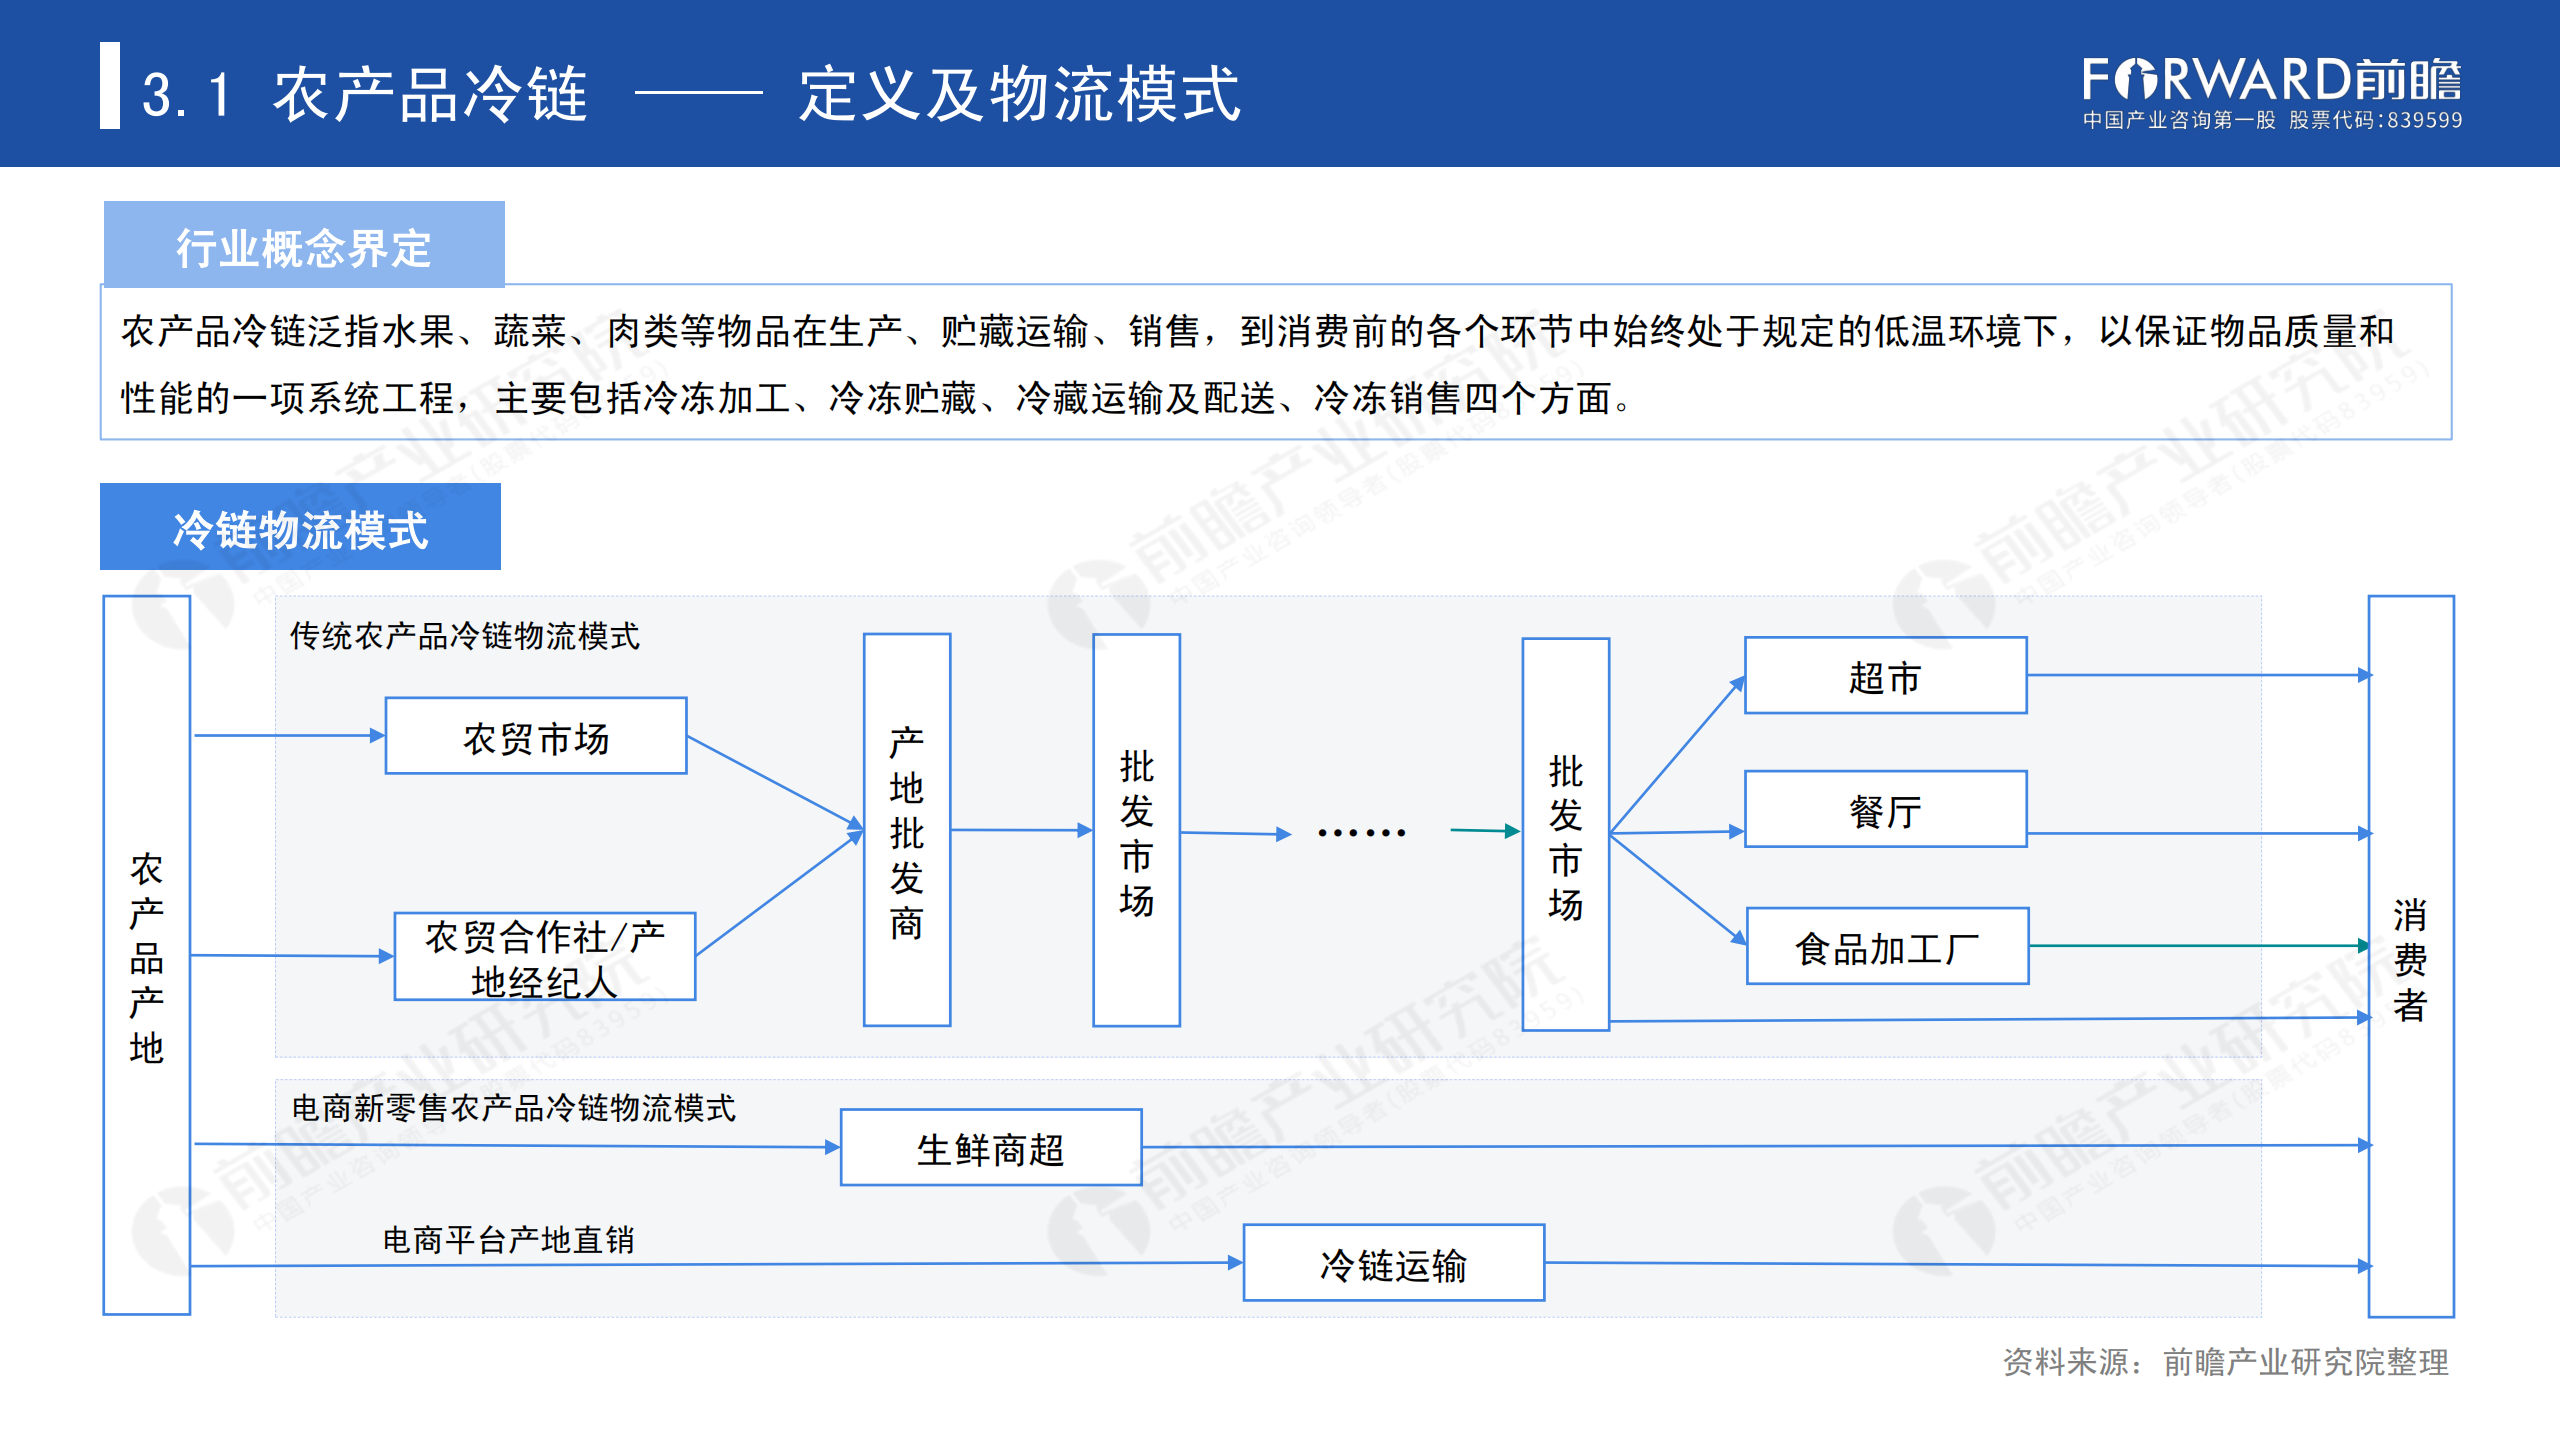The image size is (2560, 1440).
Task: Click the 电商平台产地直销 label
Action: [x=509, y=1240]
